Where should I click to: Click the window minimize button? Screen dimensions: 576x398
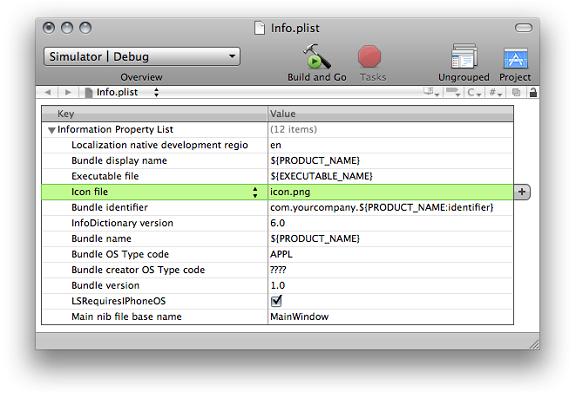pos(67,28)
